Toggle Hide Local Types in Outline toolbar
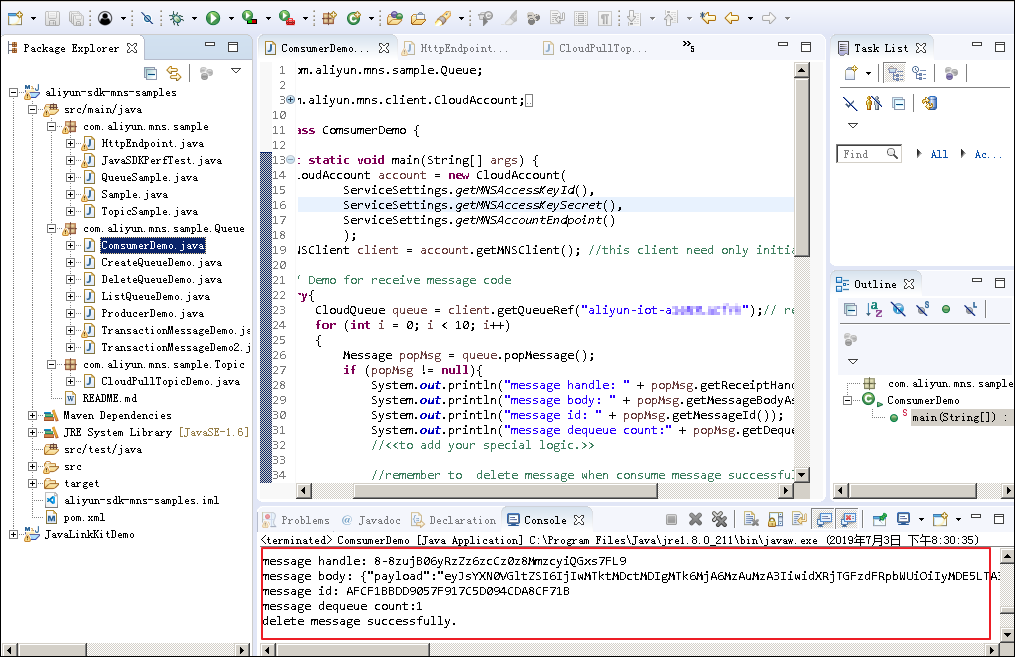Image resolution: width=1015 pixels, height=657 pixels. (970, 309)
